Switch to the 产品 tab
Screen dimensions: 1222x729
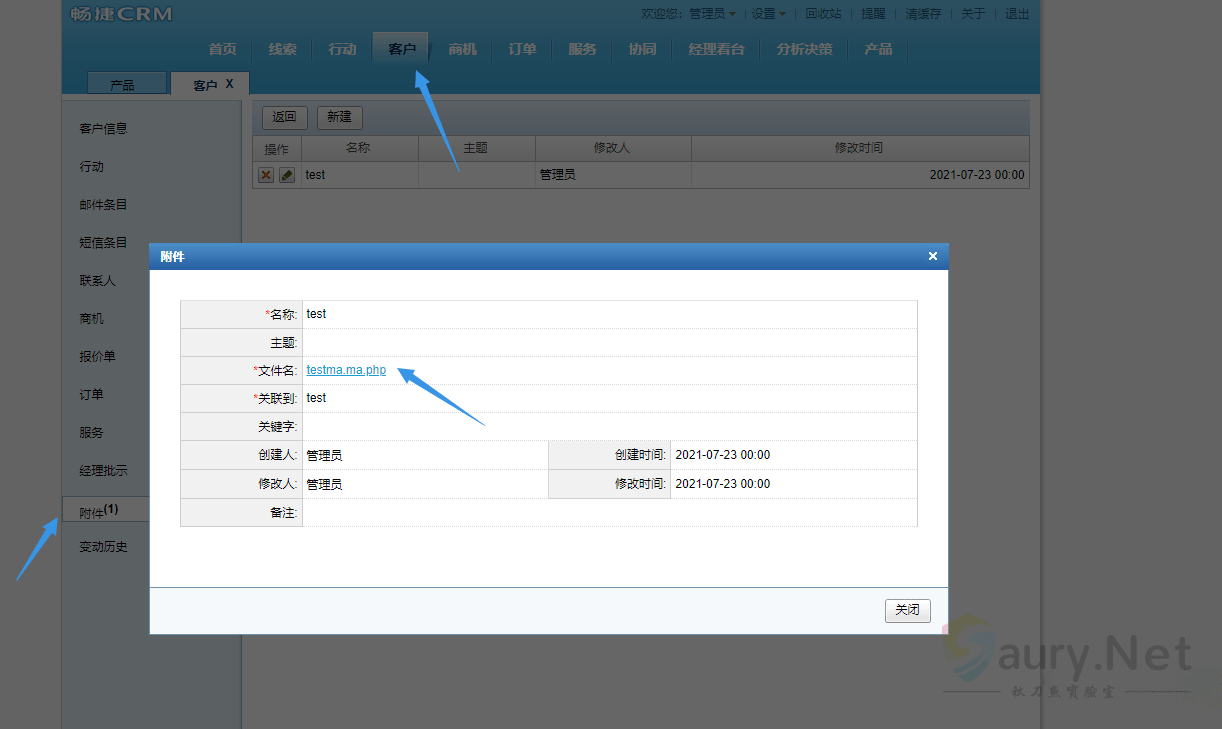click(122, 85)
